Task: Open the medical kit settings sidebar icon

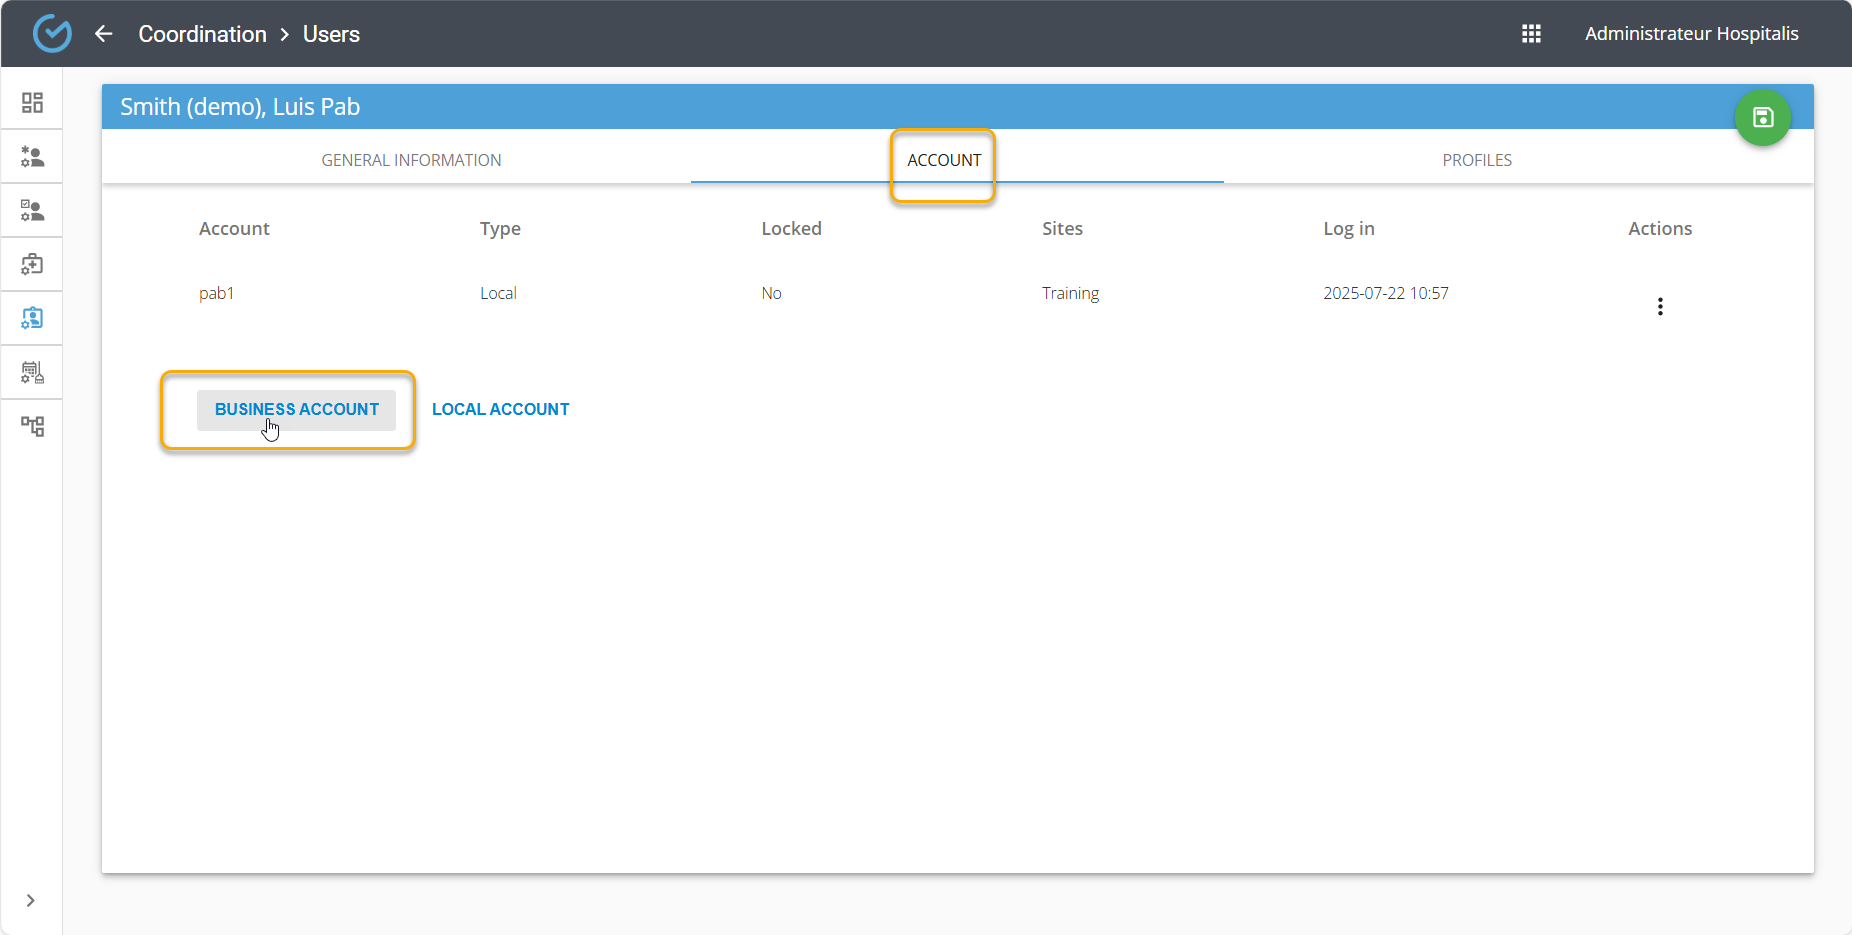Action: (x=32, y=265)
